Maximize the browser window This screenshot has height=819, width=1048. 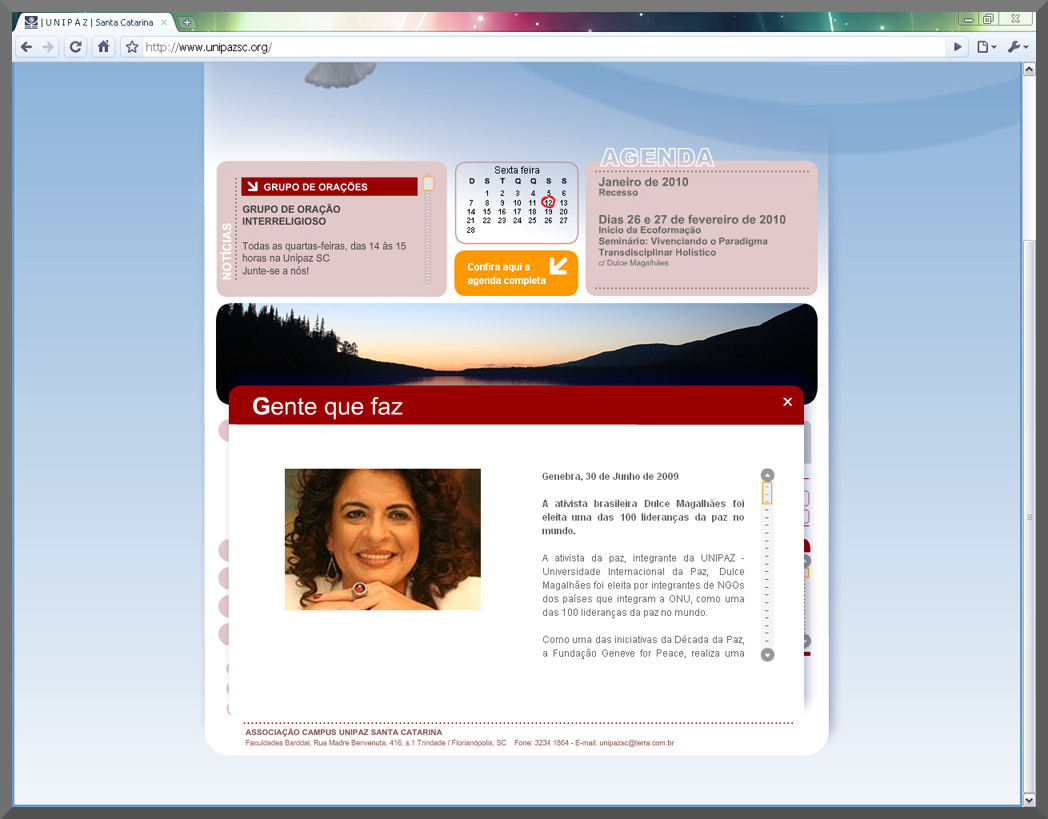coord(989,19)
